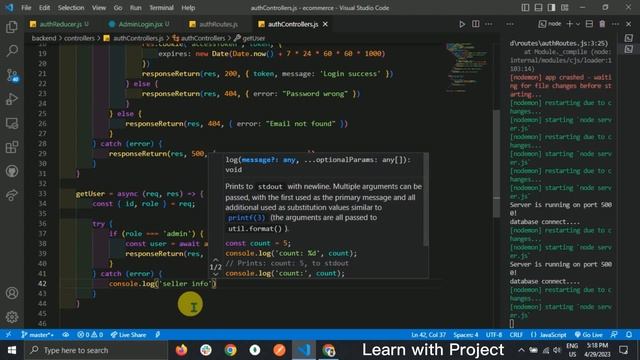Open the Terminal menu
Viewport: 640px width, 360px height.
(x=161, y=8)
